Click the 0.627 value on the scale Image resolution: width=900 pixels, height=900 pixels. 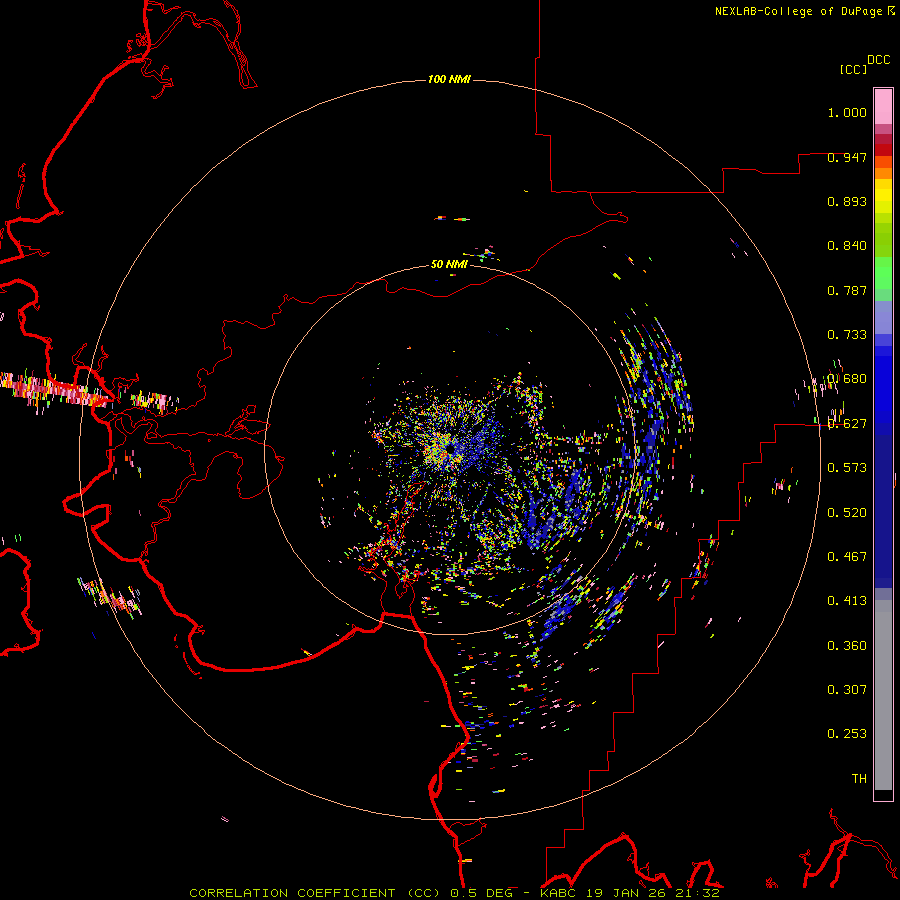pos(847,424)
